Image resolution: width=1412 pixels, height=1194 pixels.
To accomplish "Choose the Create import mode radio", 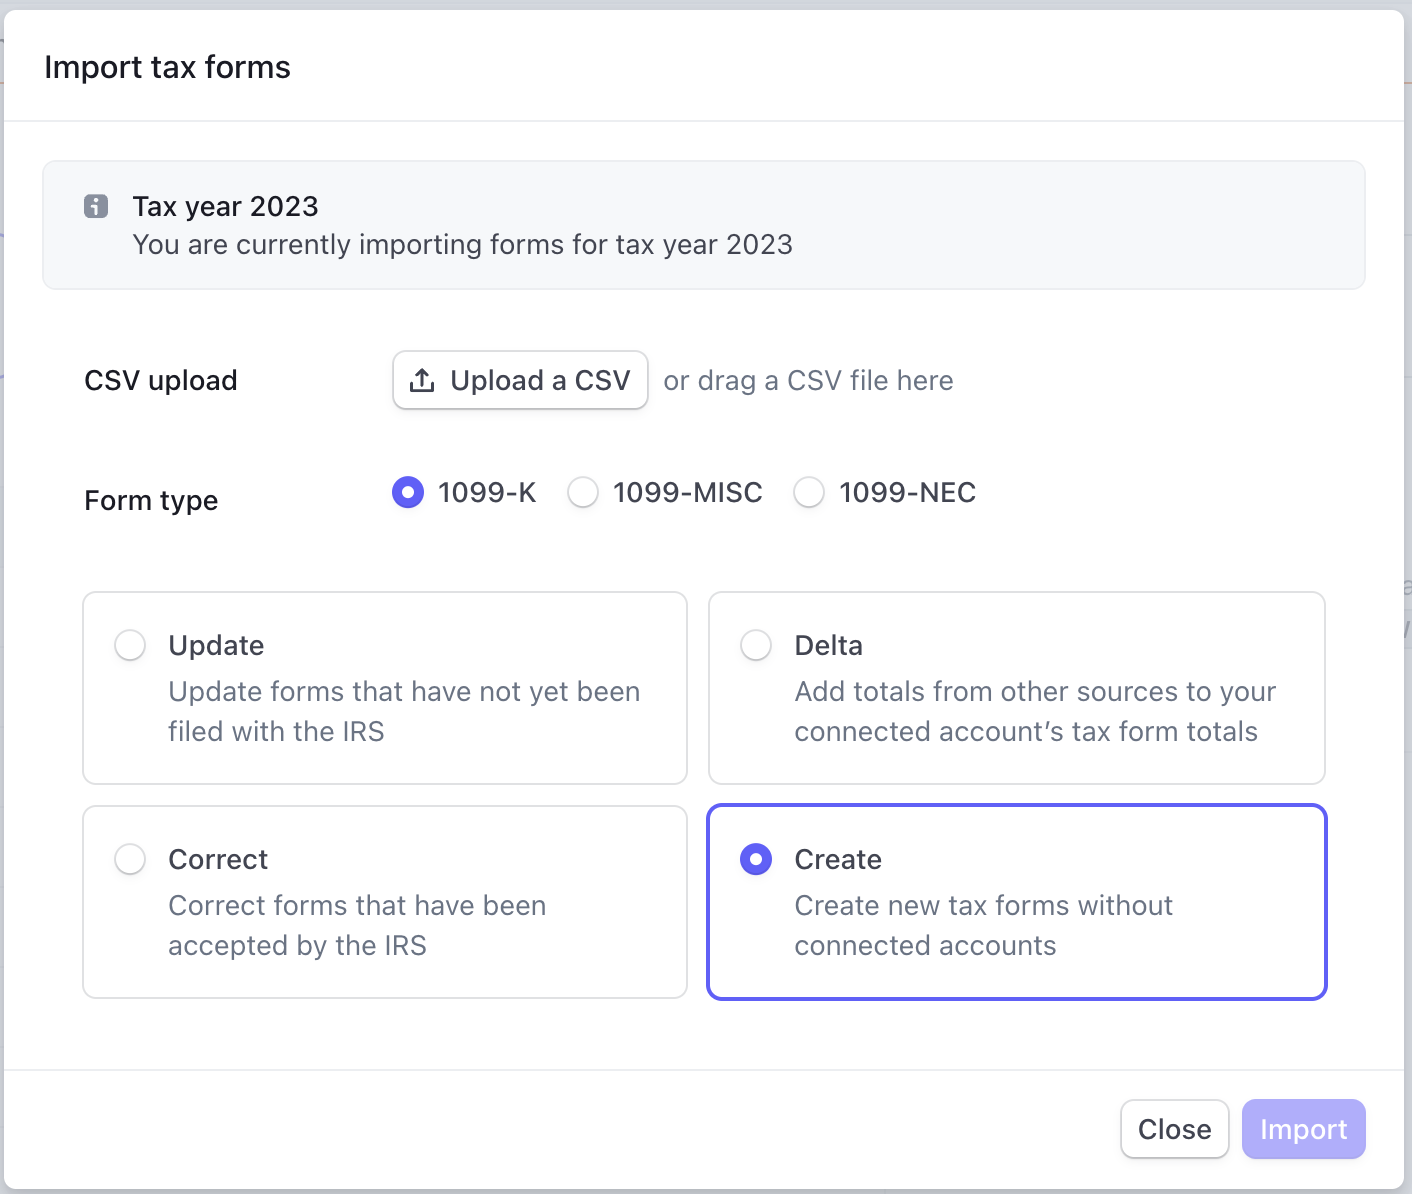I will tap(756, 859).
